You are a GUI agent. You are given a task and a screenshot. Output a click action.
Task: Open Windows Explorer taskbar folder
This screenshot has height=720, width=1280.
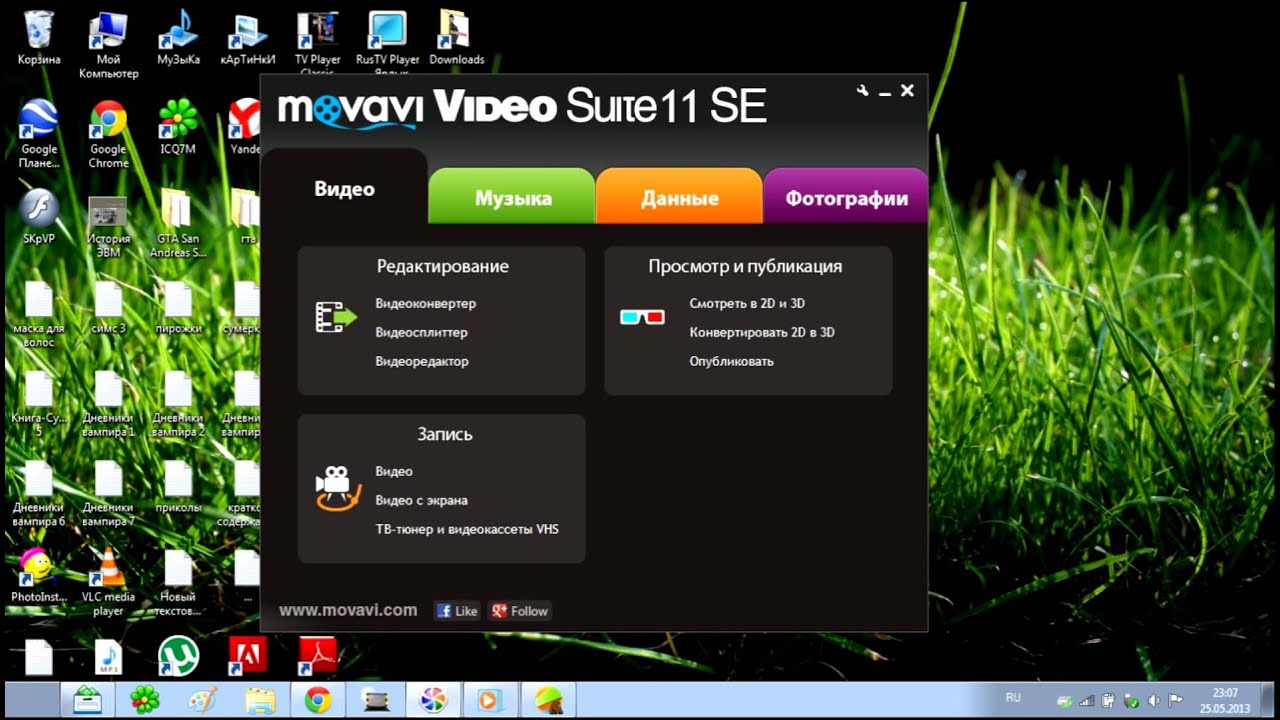pos(260,699)
